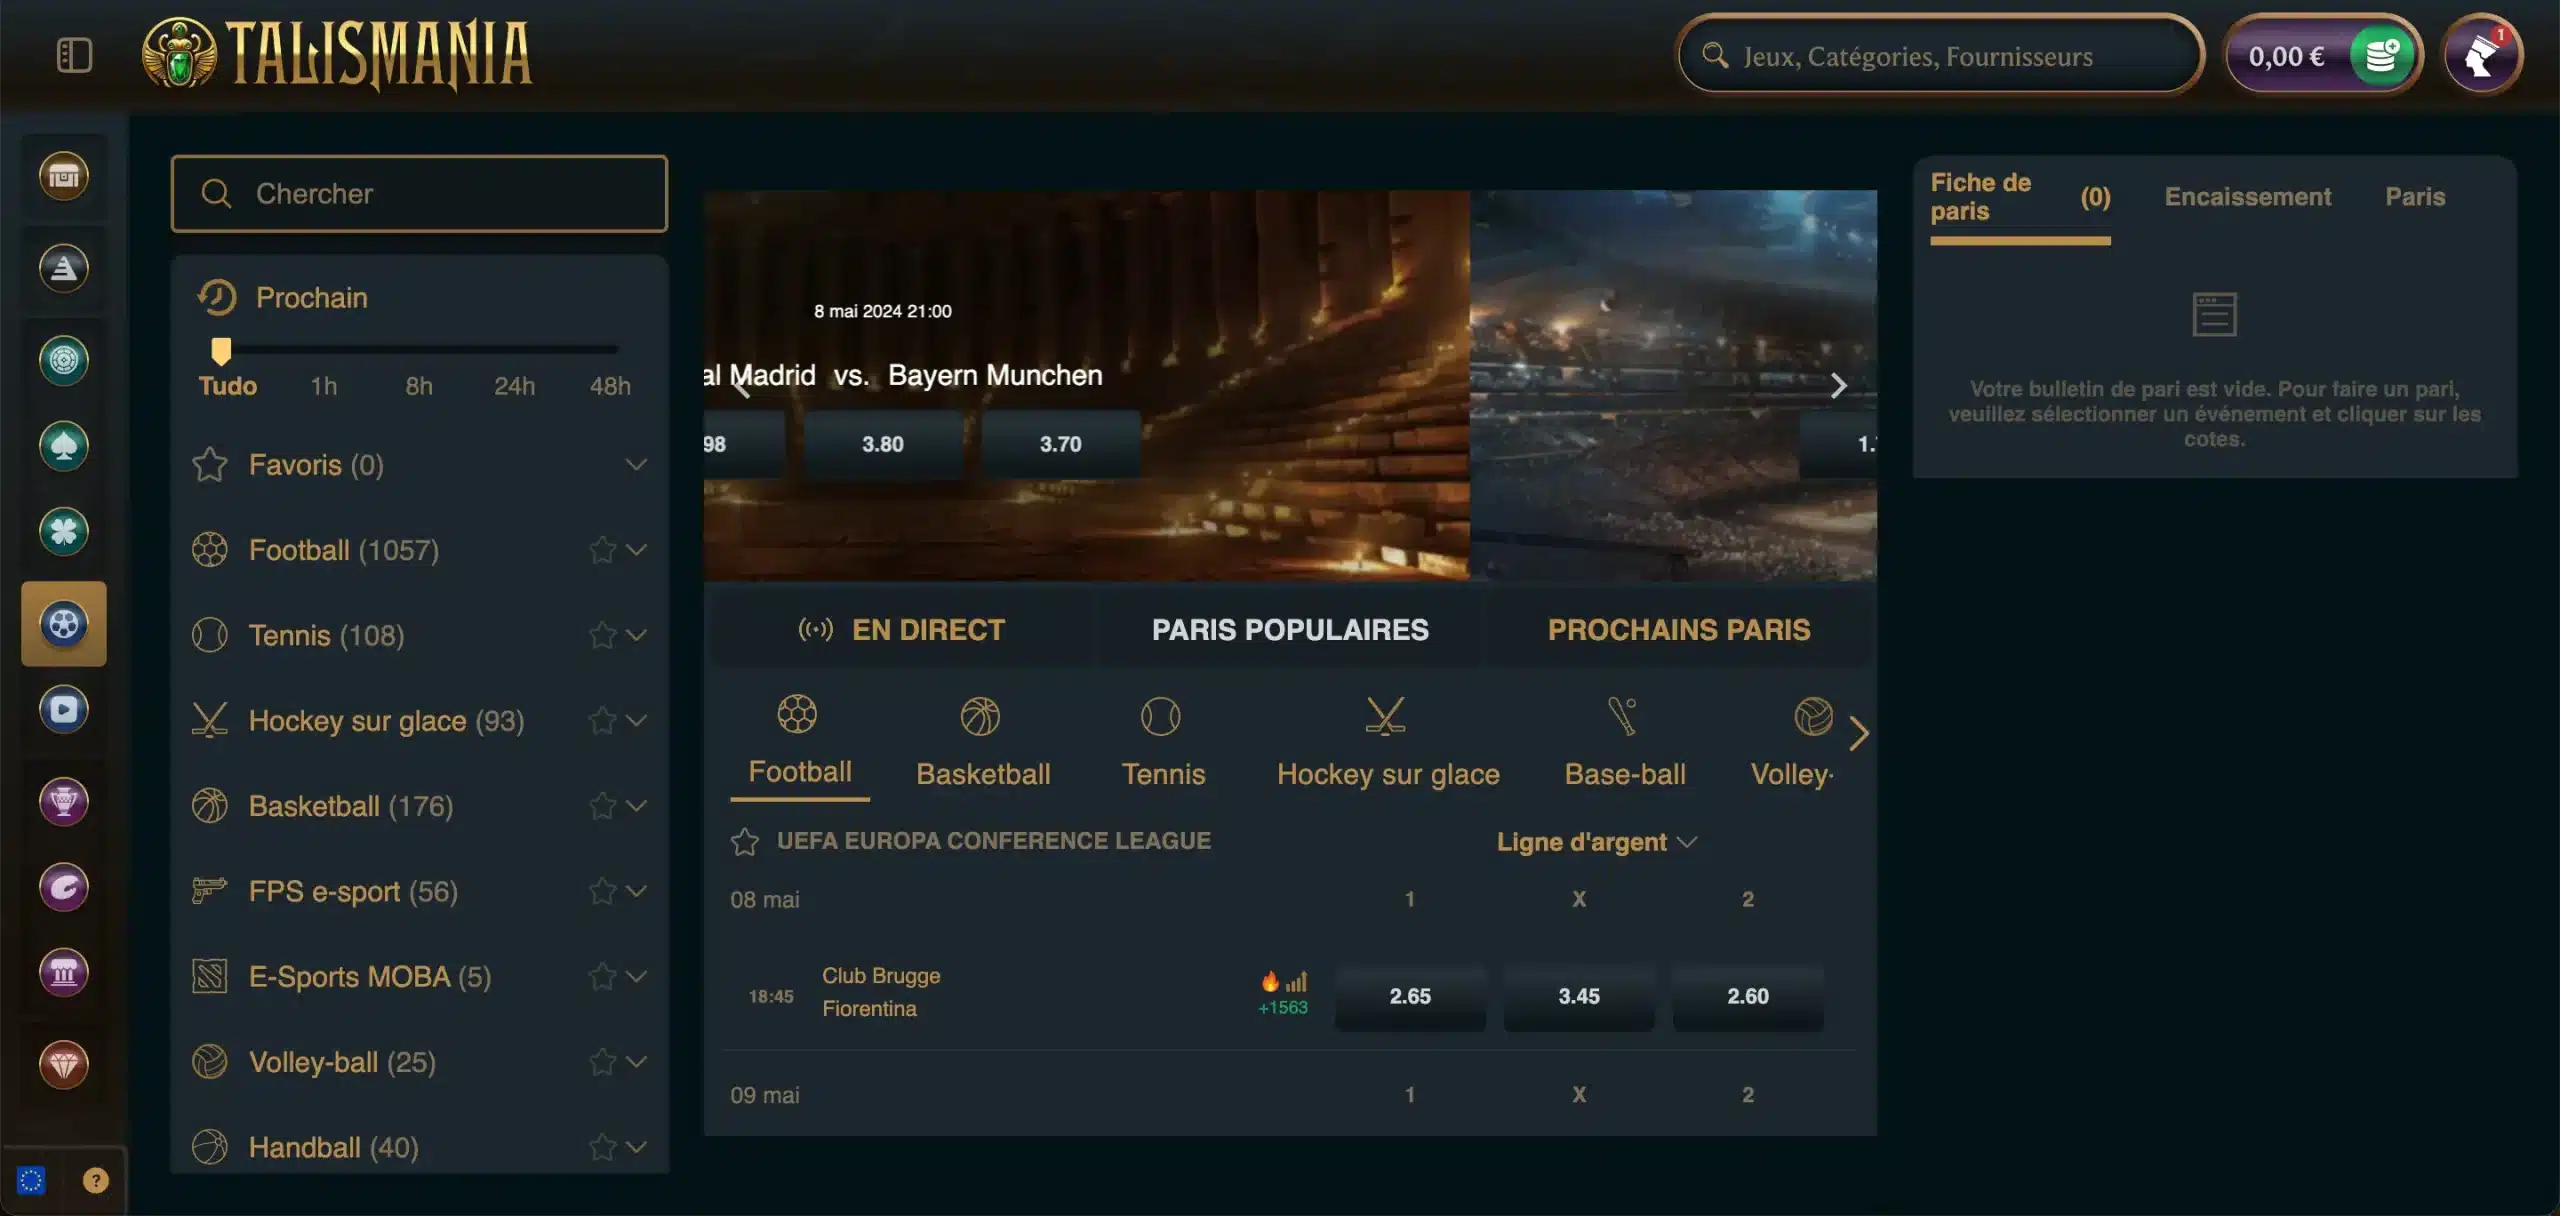Favorite Football with its star toggle
Image resolution: width=2560 pixels, height=1216 pixels.
click(x=602, y=550)
